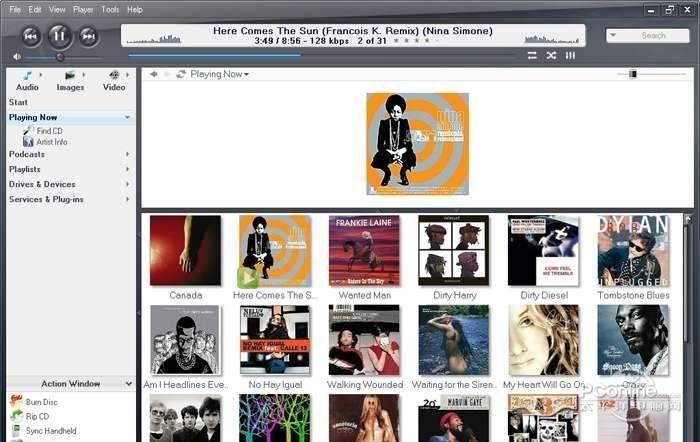Open the Tools menu

110,9
